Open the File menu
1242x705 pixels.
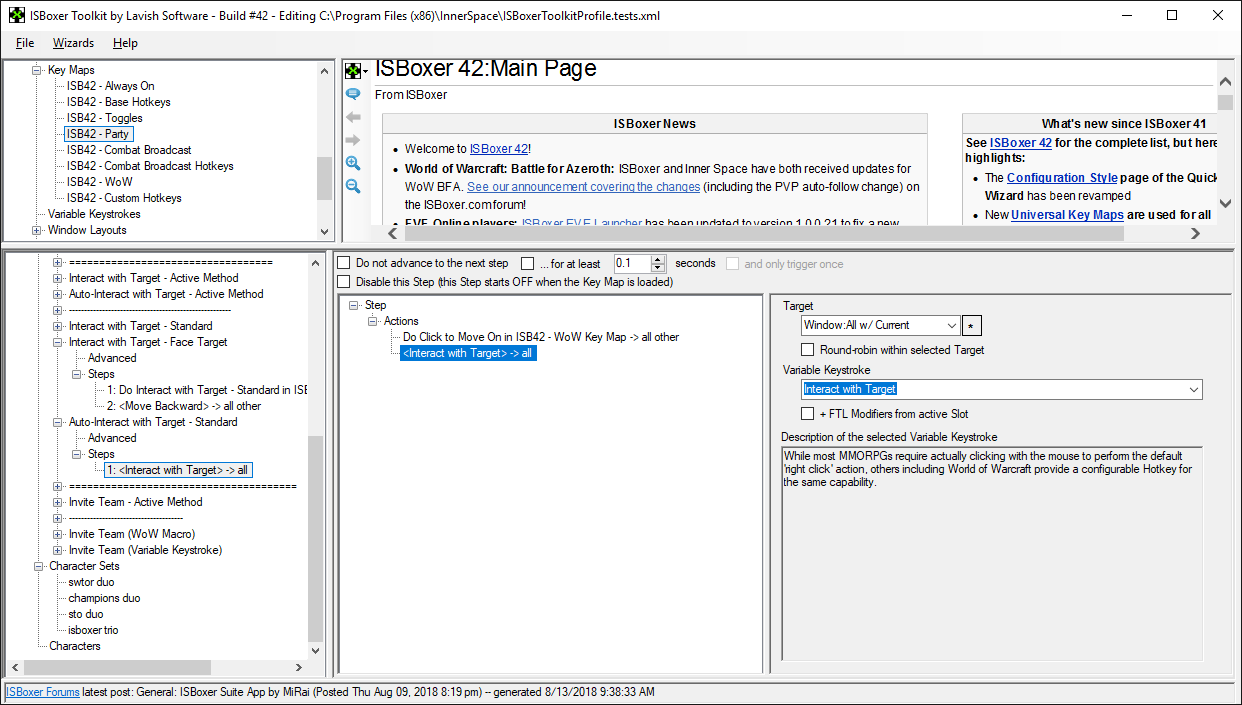pyautogui.click(x=25, y=43)
